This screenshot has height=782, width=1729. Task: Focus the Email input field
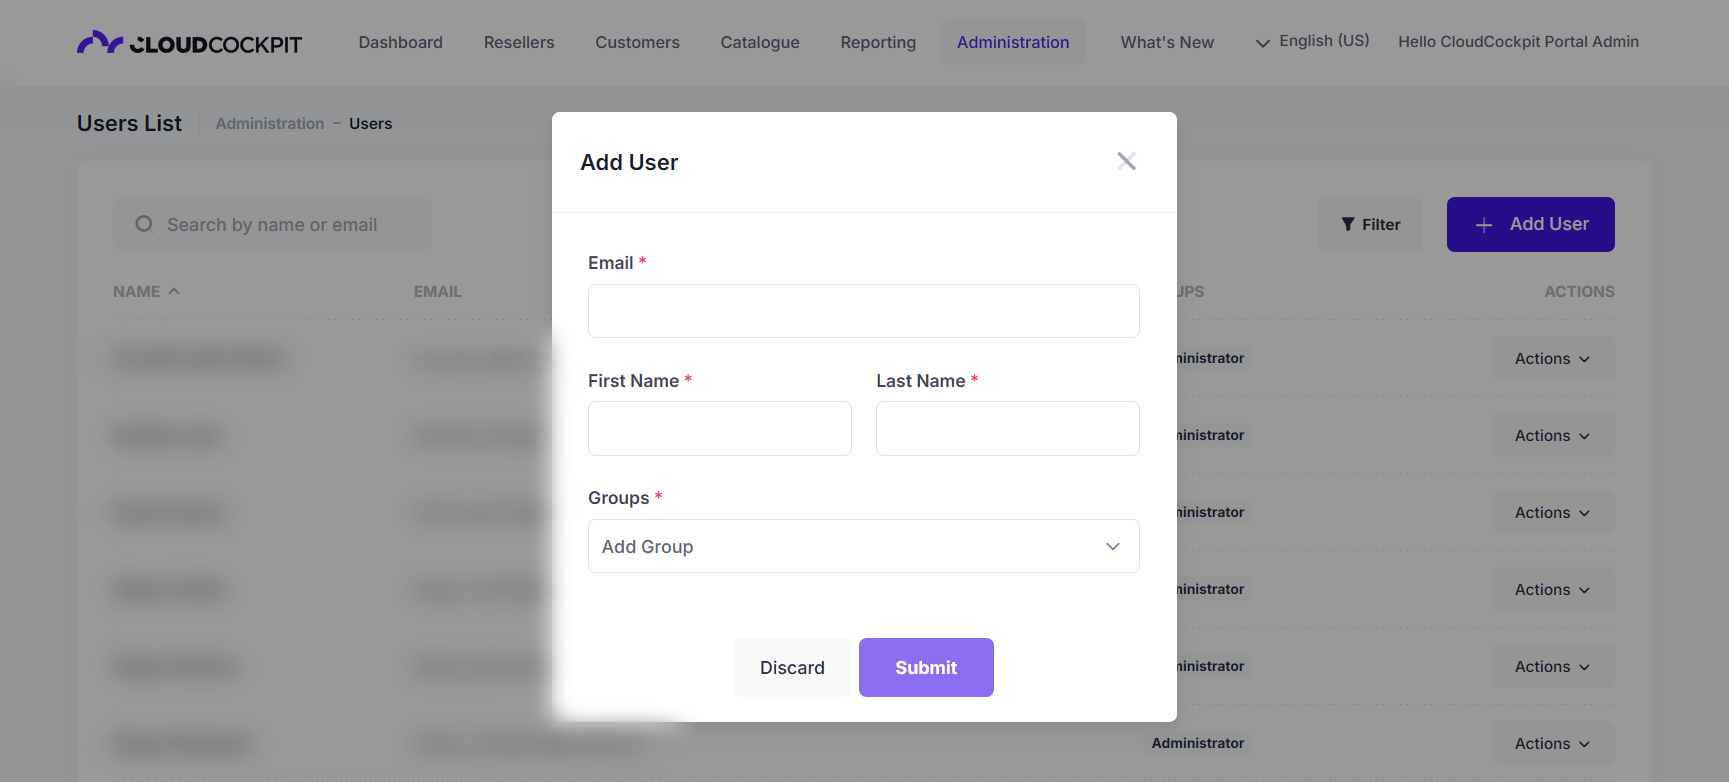tap(863, 311)
